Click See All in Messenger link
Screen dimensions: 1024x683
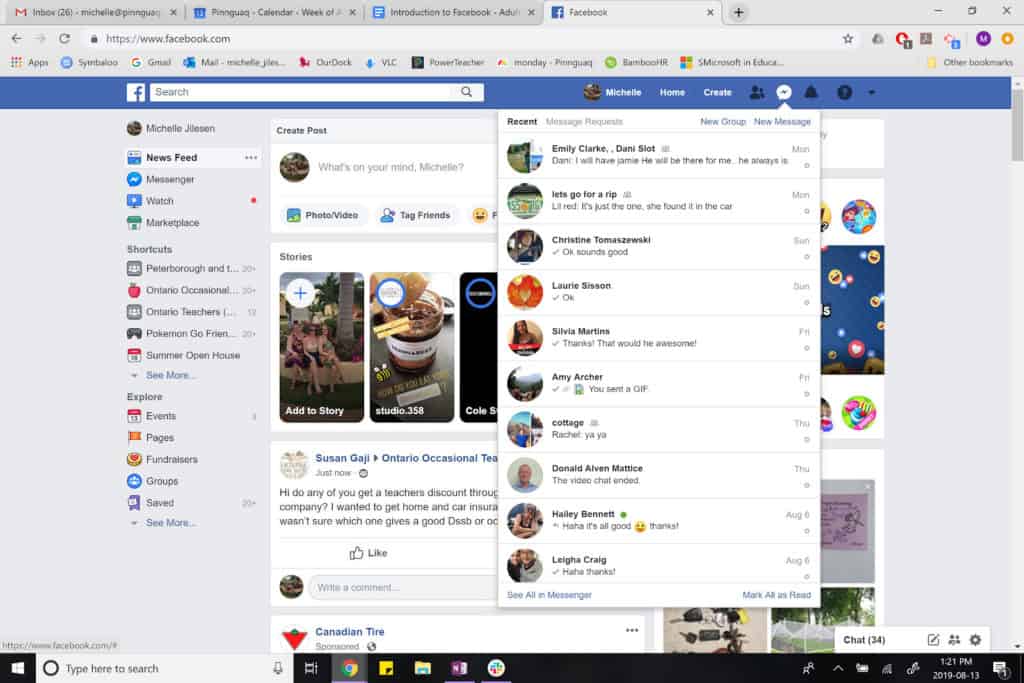[549, 595]
